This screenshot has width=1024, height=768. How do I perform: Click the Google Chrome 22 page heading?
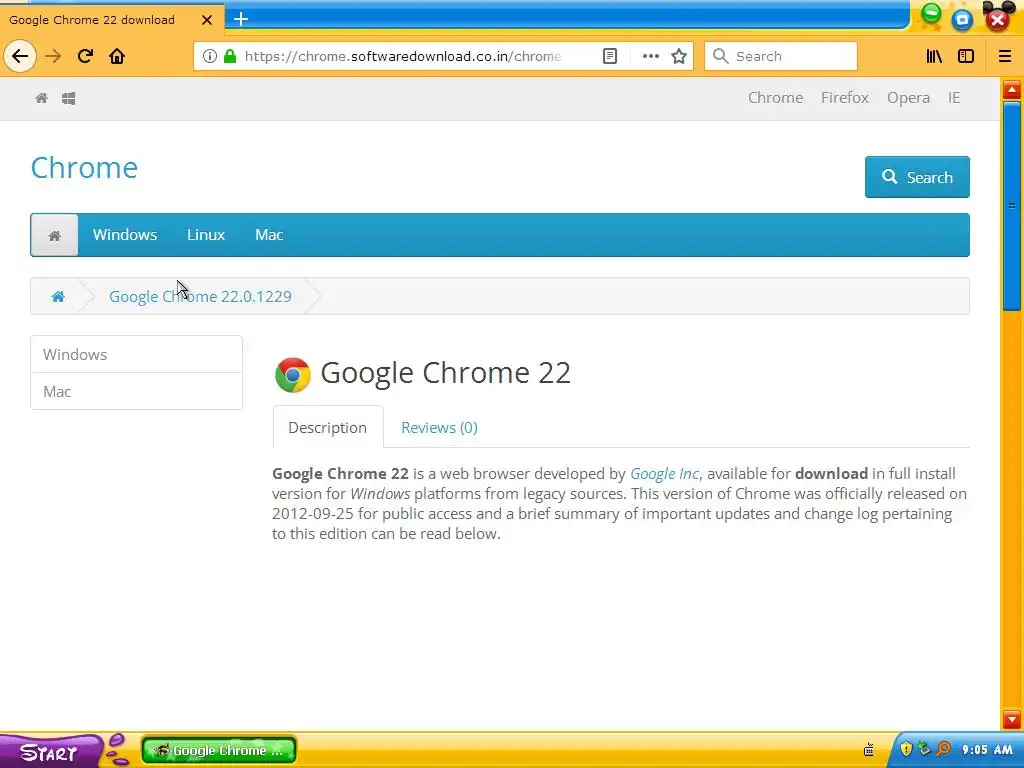pyautogui.click(x=445, y=373)
